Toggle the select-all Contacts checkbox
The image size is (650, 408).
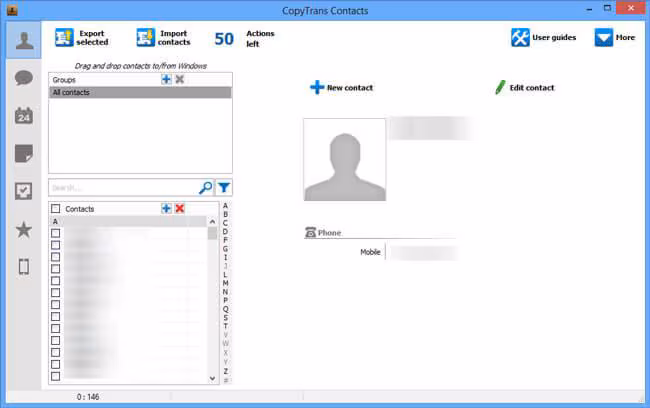(56, 209)
